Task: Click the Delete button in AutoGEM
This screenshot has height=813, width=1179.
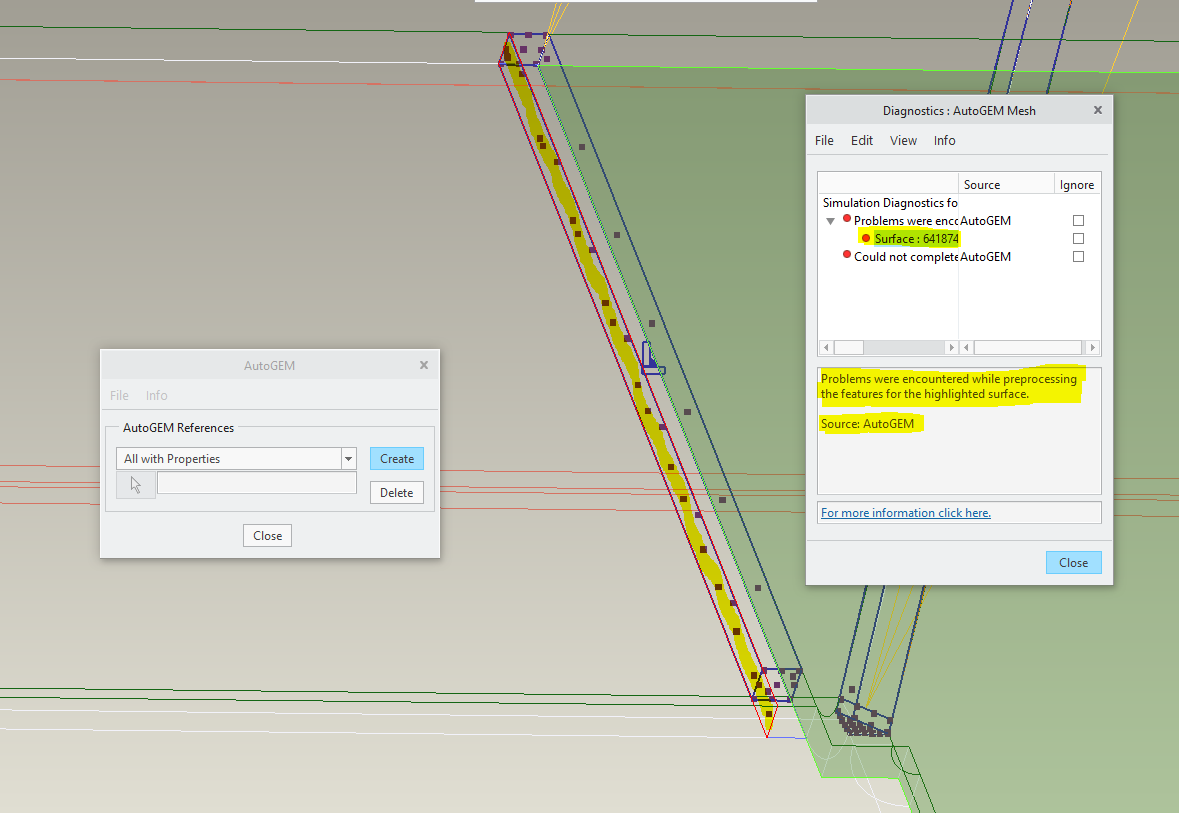Action: coord(396,492)
